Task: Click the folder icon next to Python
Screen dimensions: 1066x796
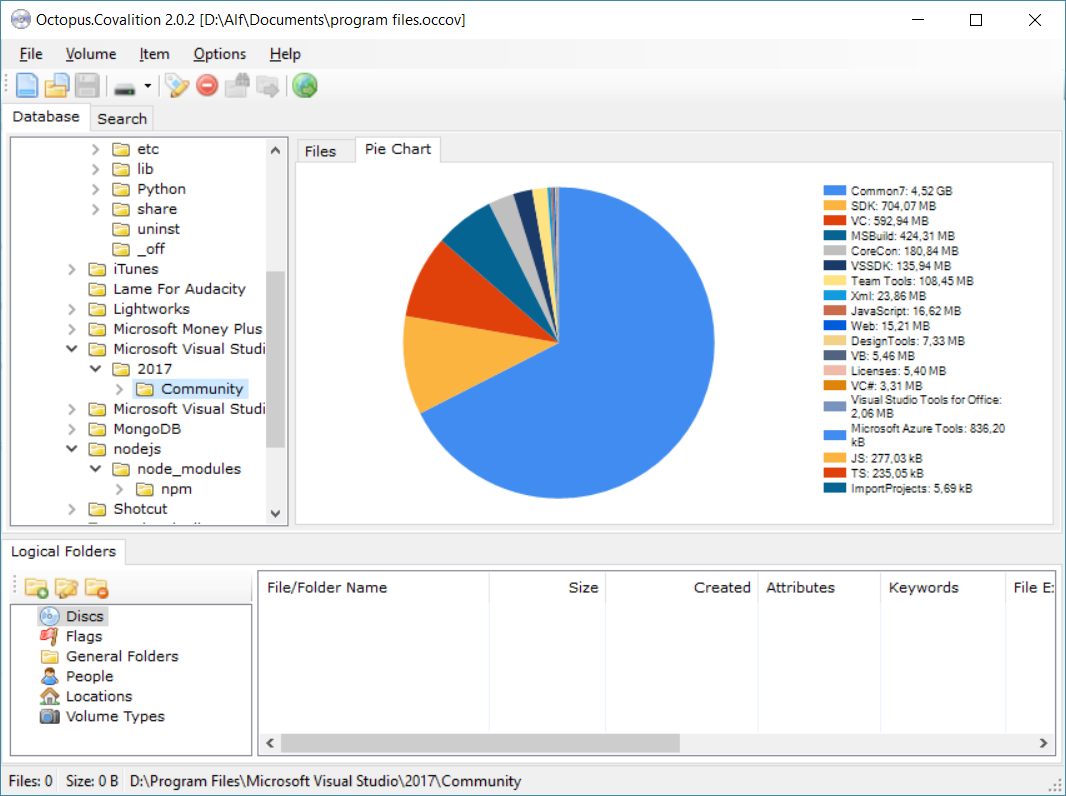Action: tap(121, 189)
